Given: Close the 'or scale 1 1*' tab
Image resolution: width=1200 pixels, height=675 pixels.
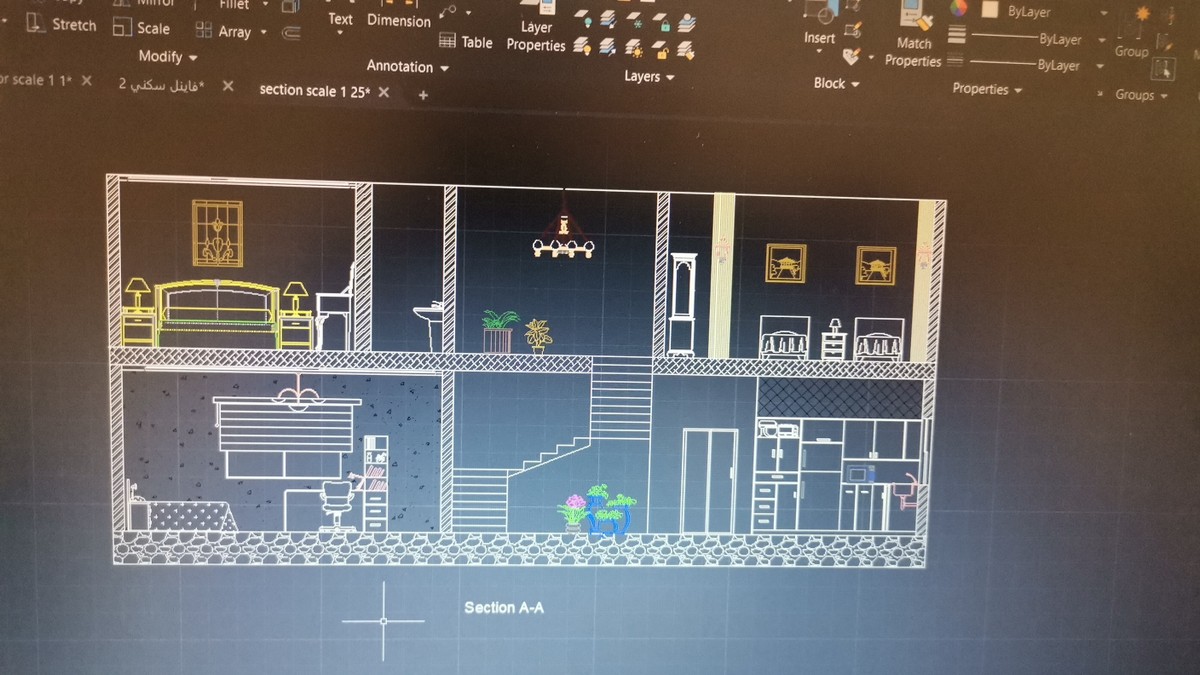Looking at the screenshot, I should click(87, 81).
